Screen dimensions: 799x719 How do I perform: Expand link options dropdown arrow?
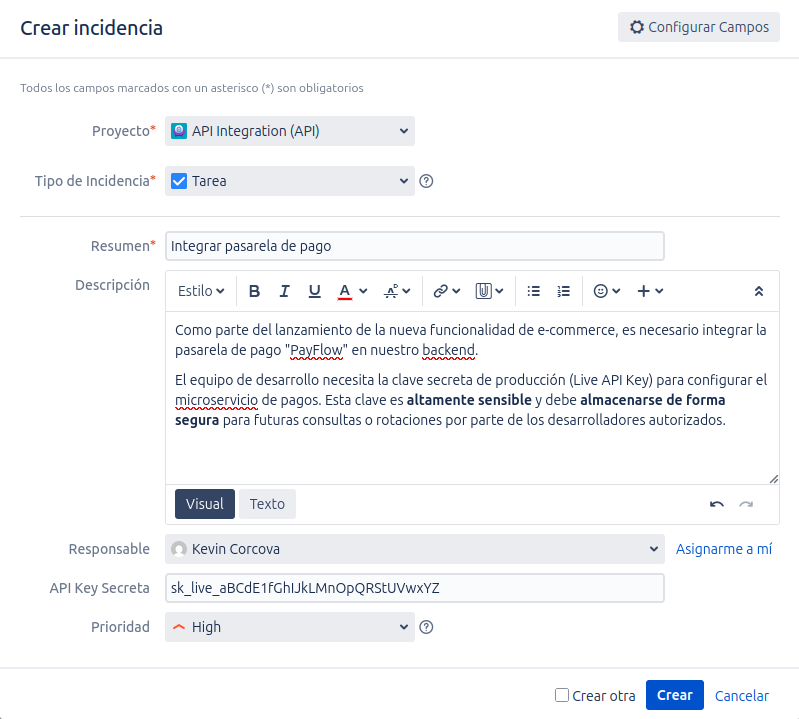[x=456, y=291]
